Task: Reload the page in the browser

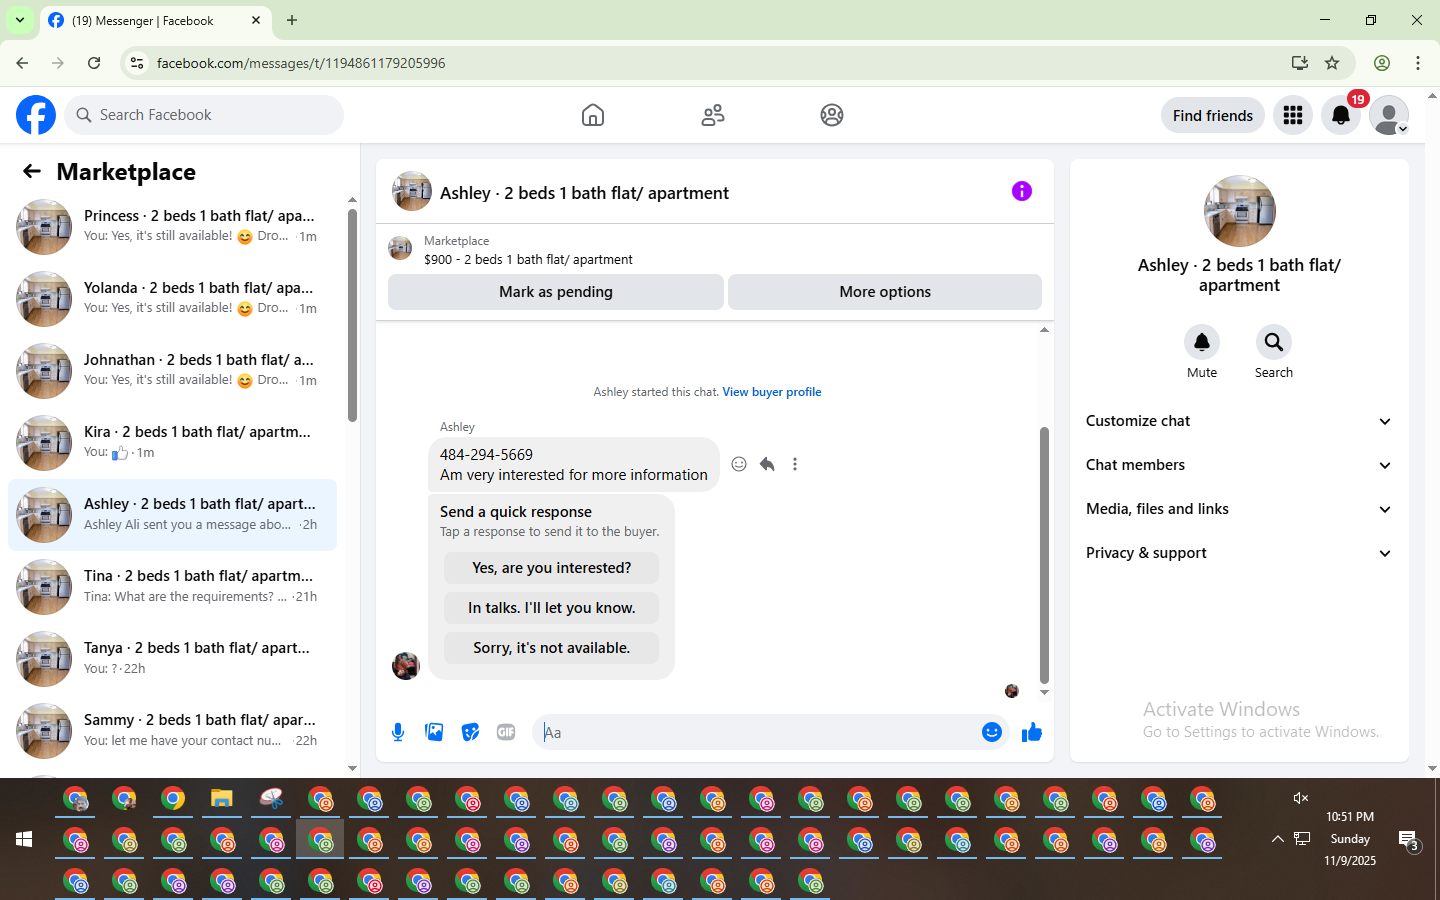Action: click(x=94, y=63)
